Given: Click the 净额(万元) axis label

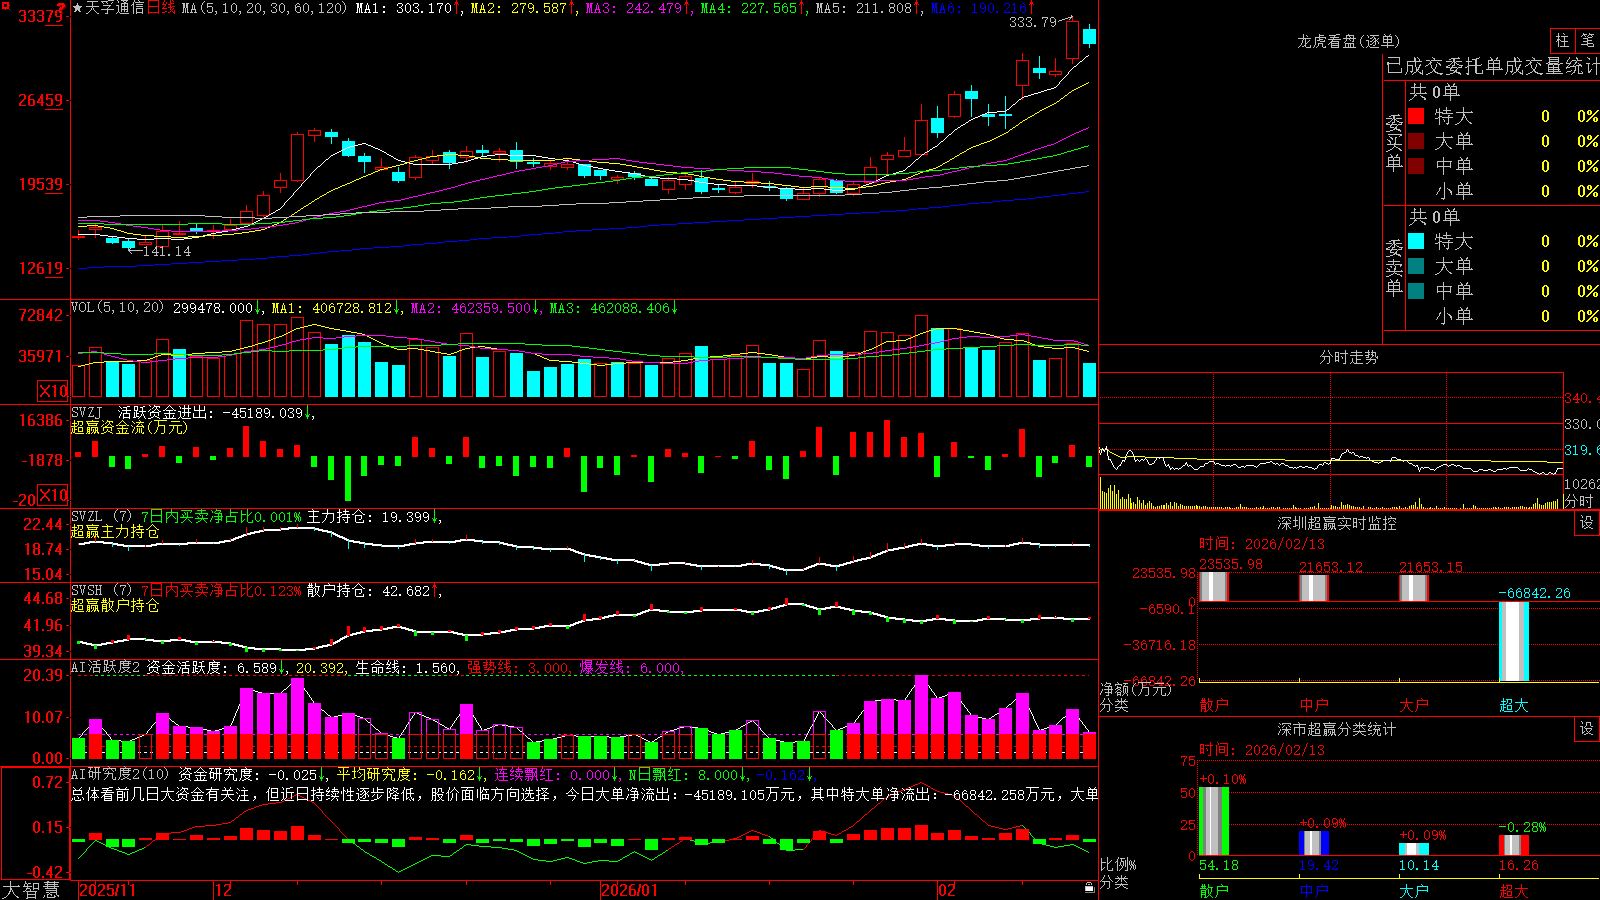Looking at the screenshot, I should click(x=1134, y=689).
